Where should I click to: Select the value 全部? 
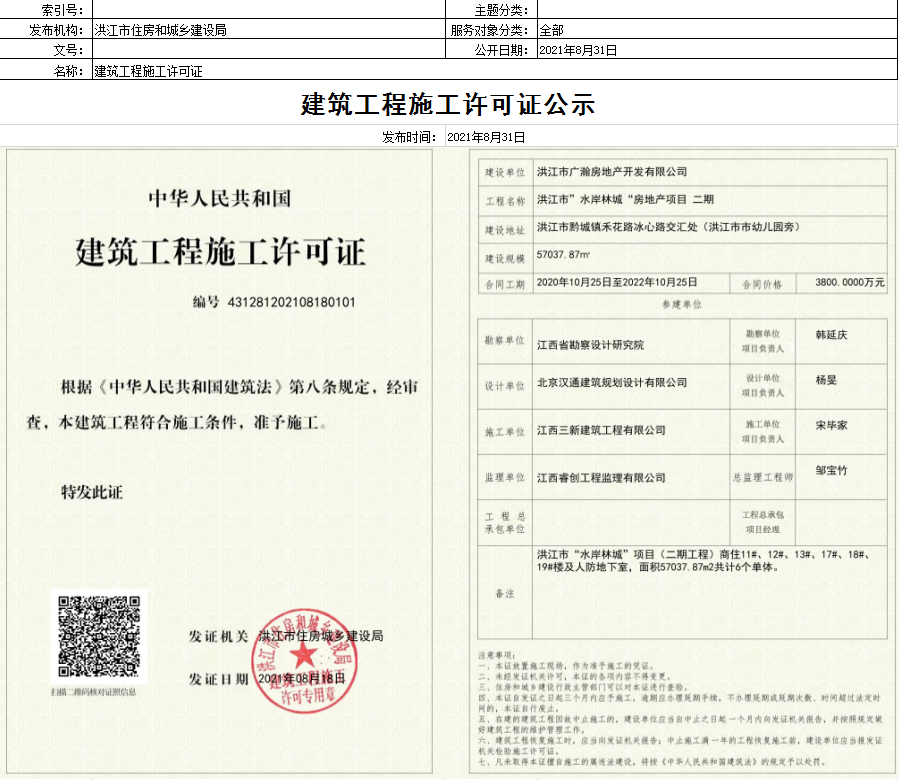[552, 30]
